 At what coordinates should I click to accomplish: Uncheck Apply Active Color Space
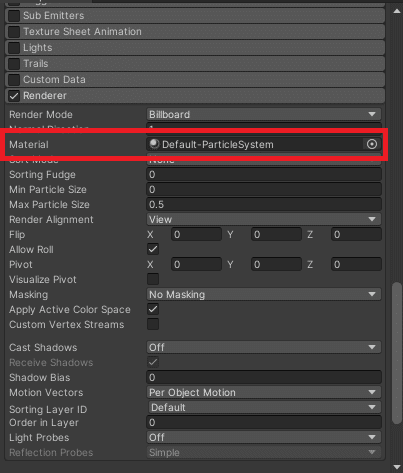[x=153, y=309]
